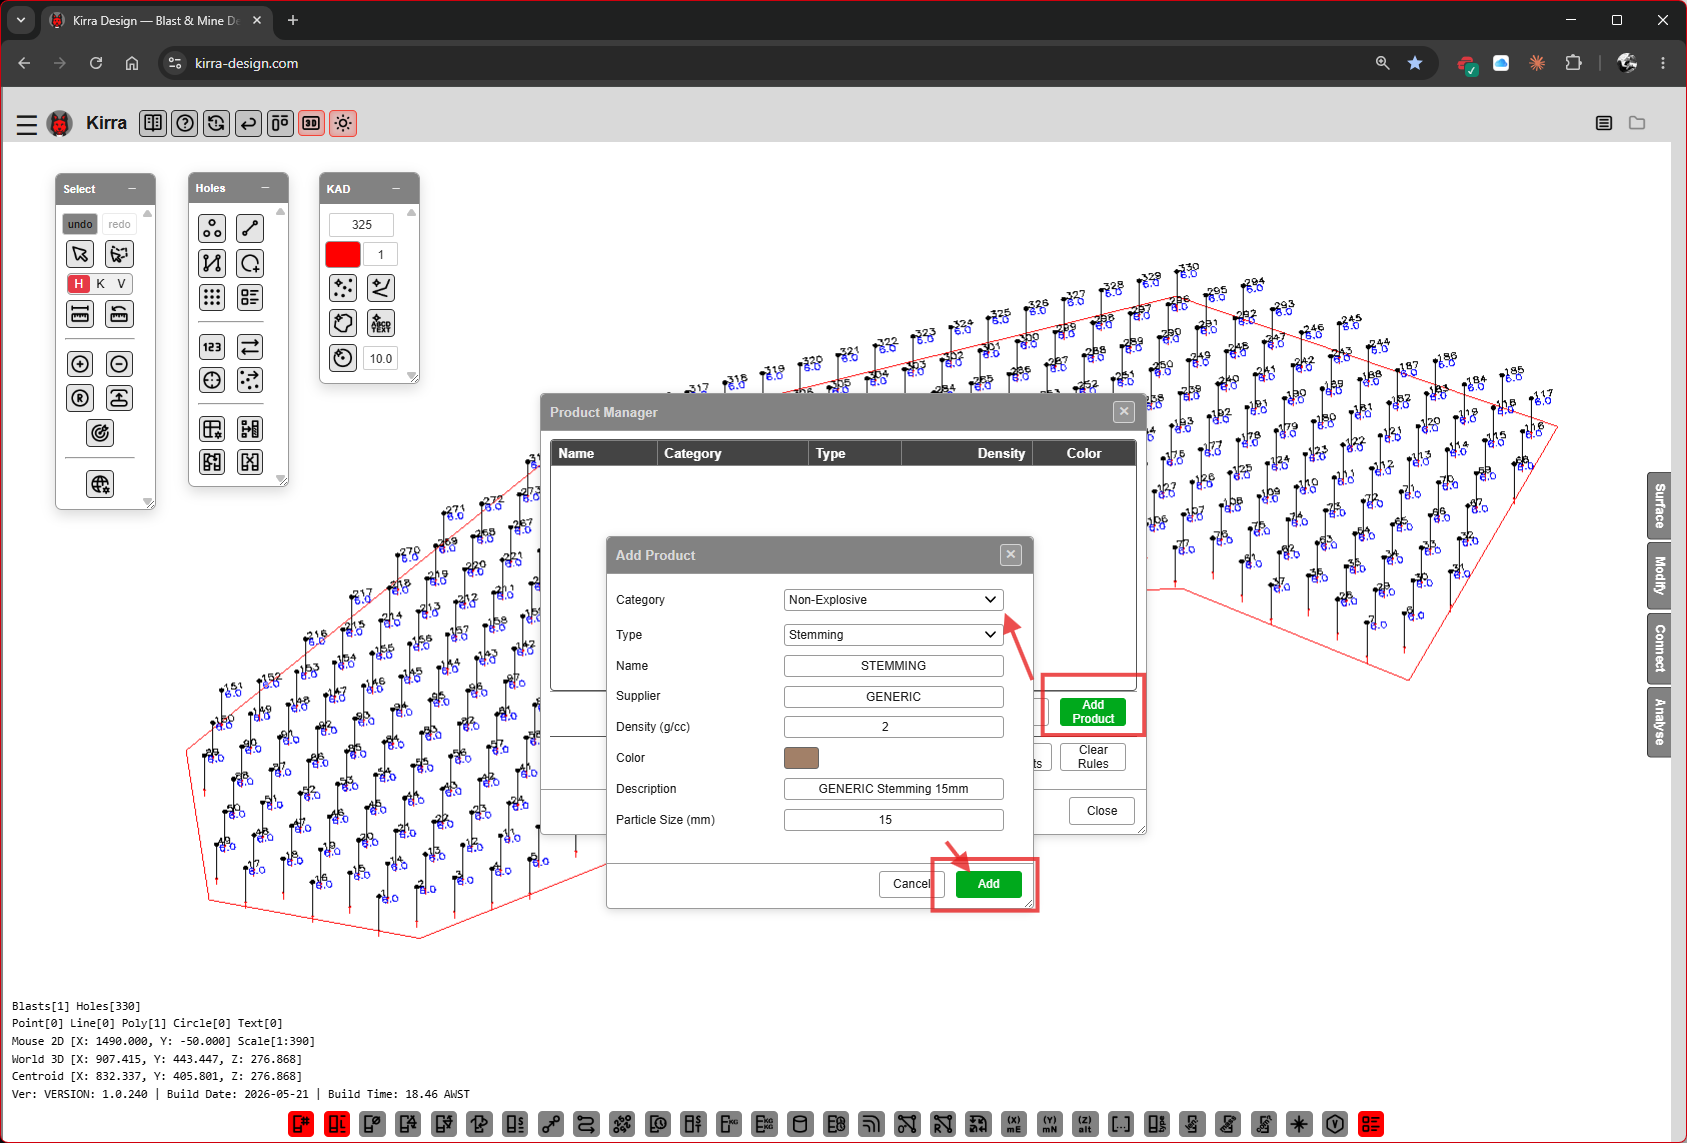The height and width of the screenshot is (1143, 1687).
Task: Click Close in Product Manager
Action: click(1102, 811)
